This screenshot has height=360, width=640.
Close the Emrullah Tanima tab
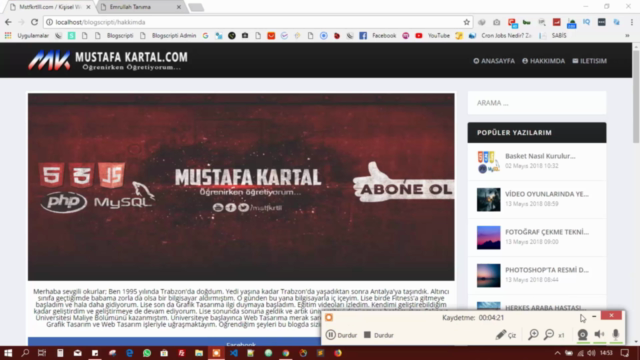[179, 7]
